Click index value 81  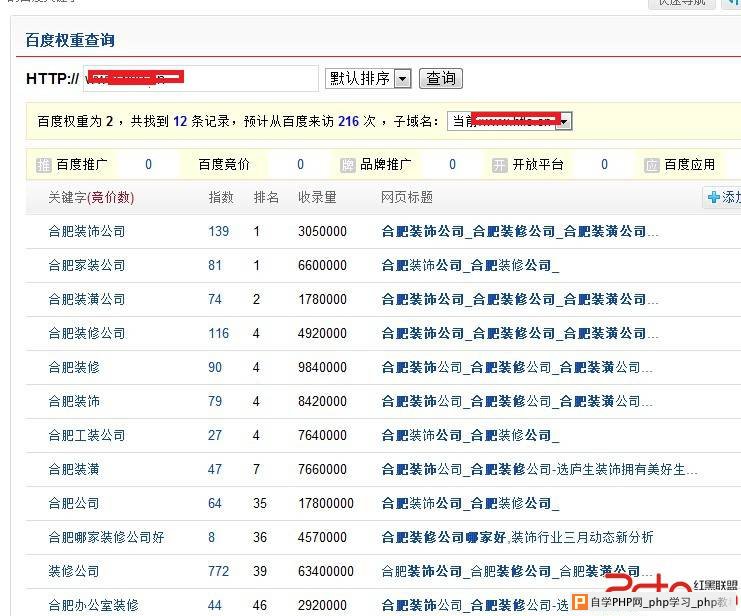215,265
